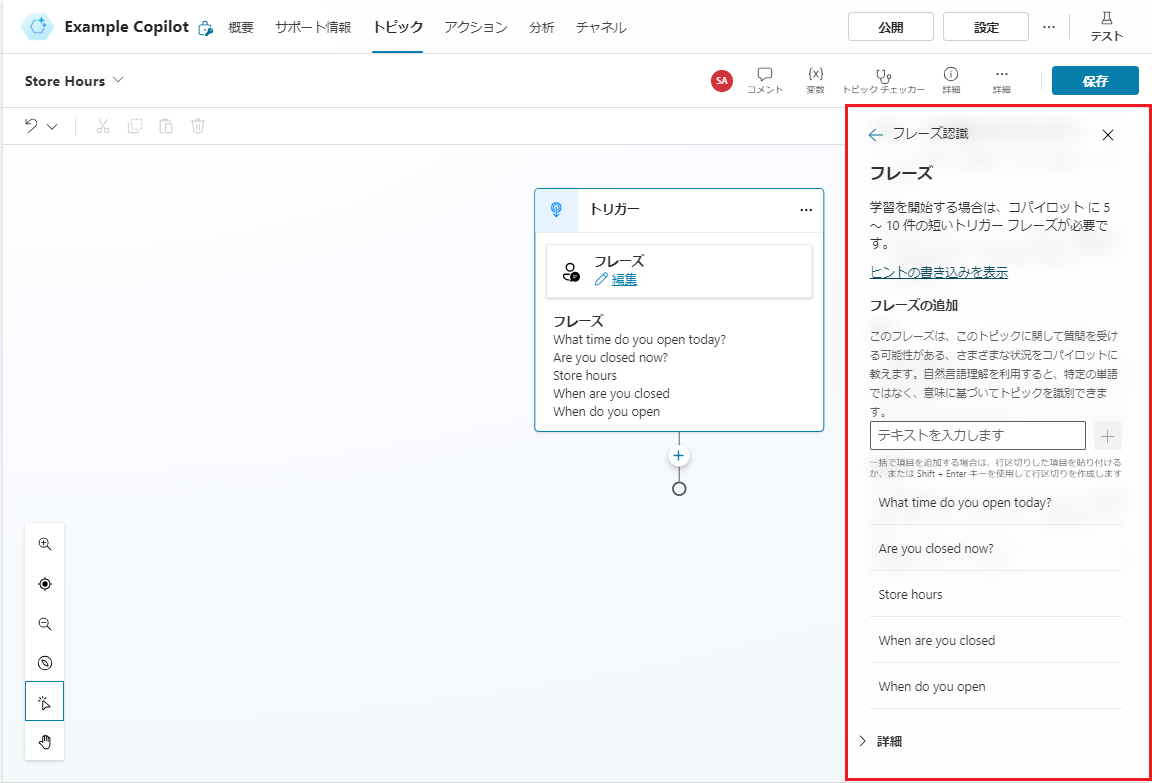Select the トピック tab
This screenshot has height=783, width=1152.
pyautogui.click(x=397, y=27)
